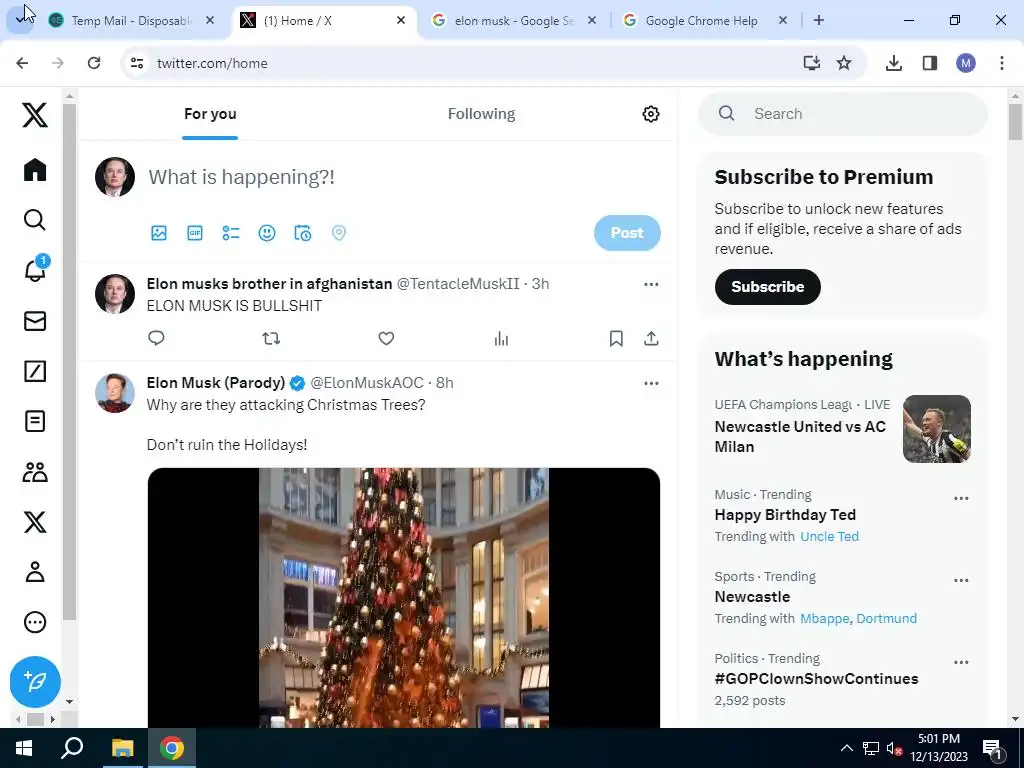Viewport: 1024px width, 768px height.
Task: Go to Home via house icon
Action: pos(35,170)
